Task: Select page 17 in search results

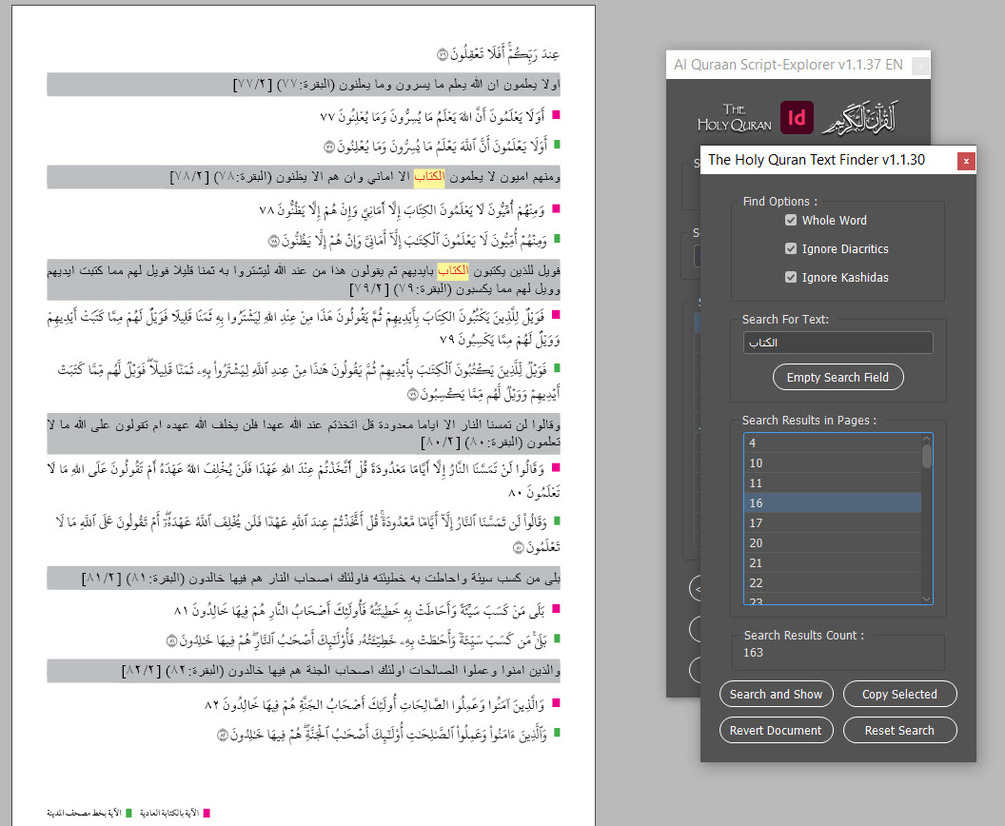Action: [833, 523]
